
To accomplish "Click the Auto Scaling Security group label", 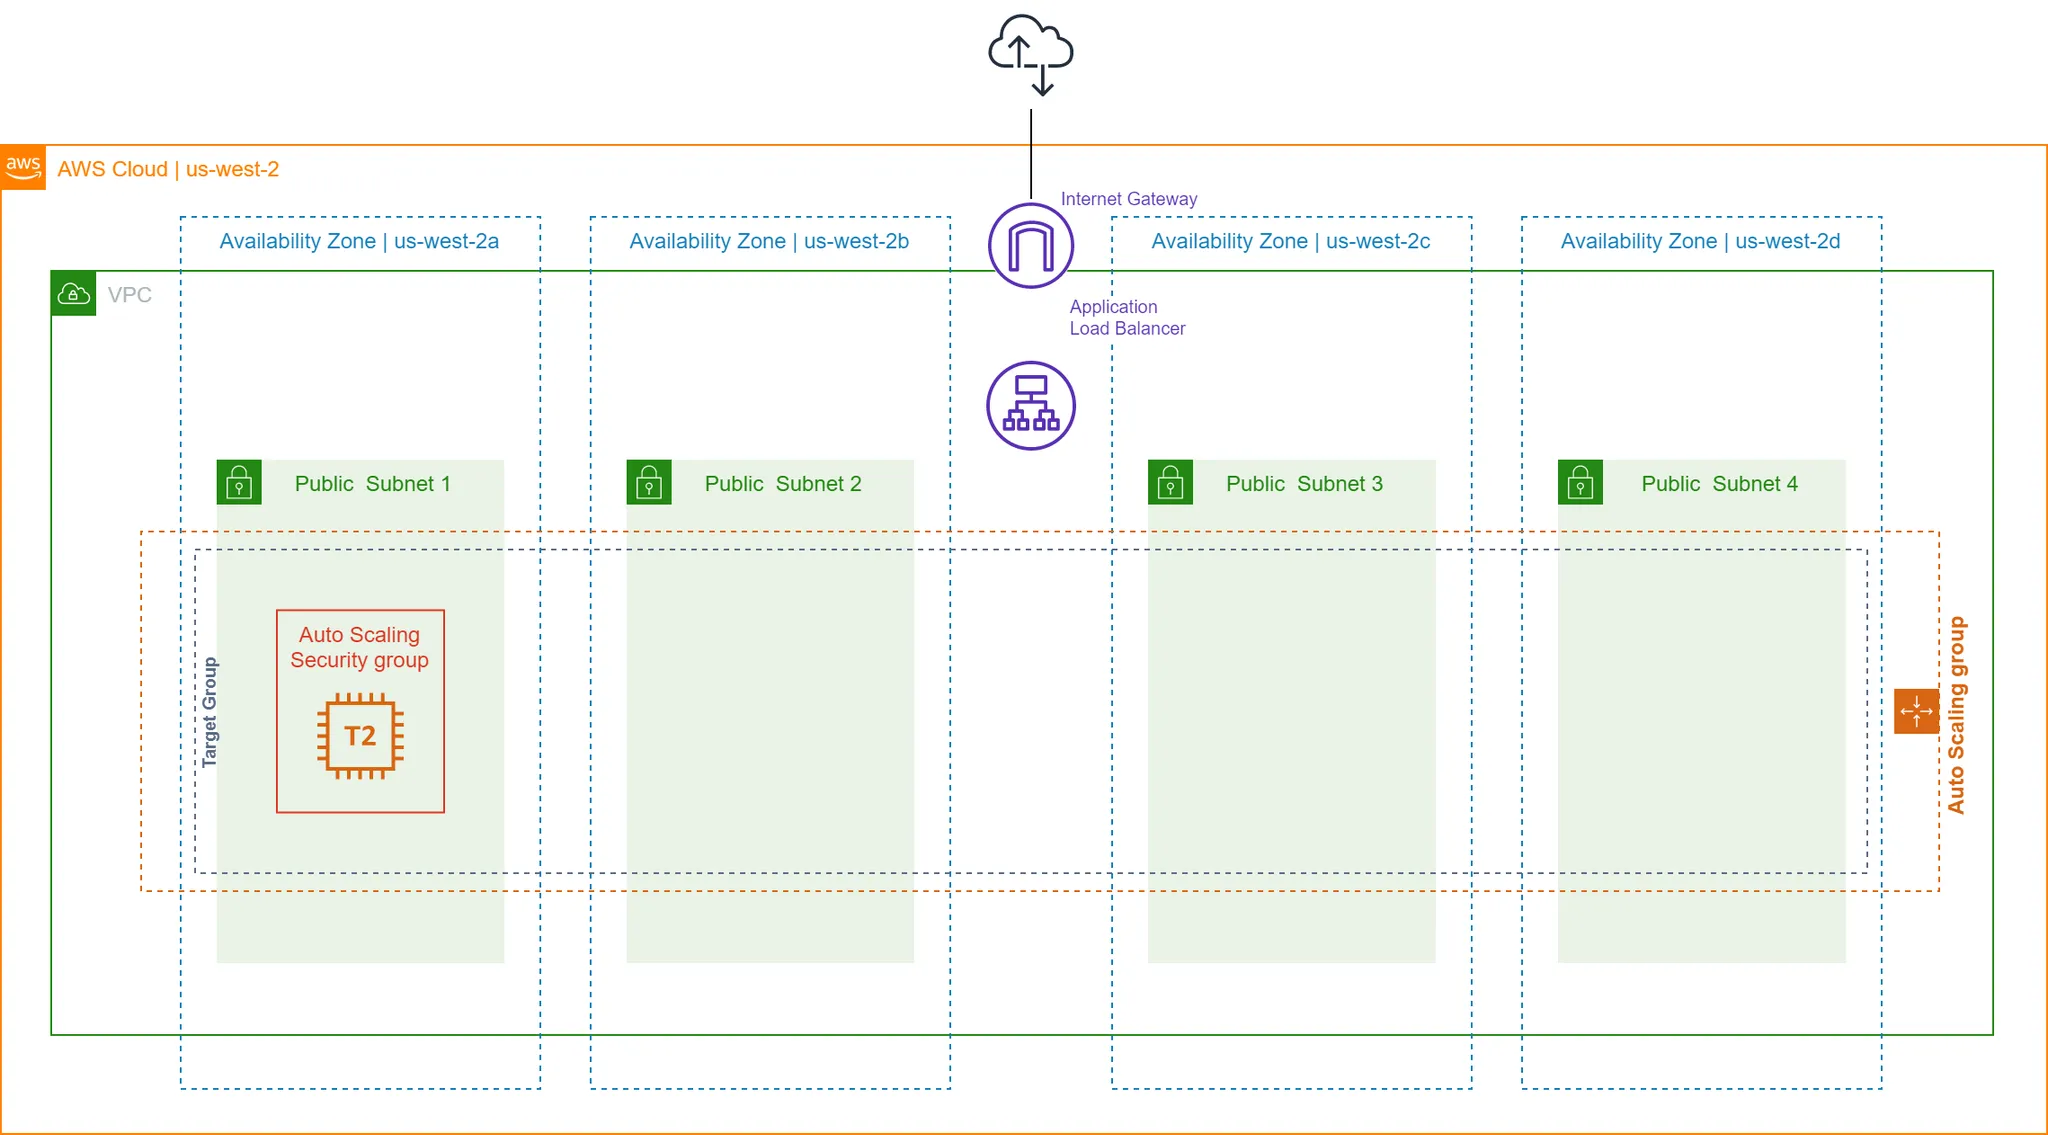I will coord(359,647).
